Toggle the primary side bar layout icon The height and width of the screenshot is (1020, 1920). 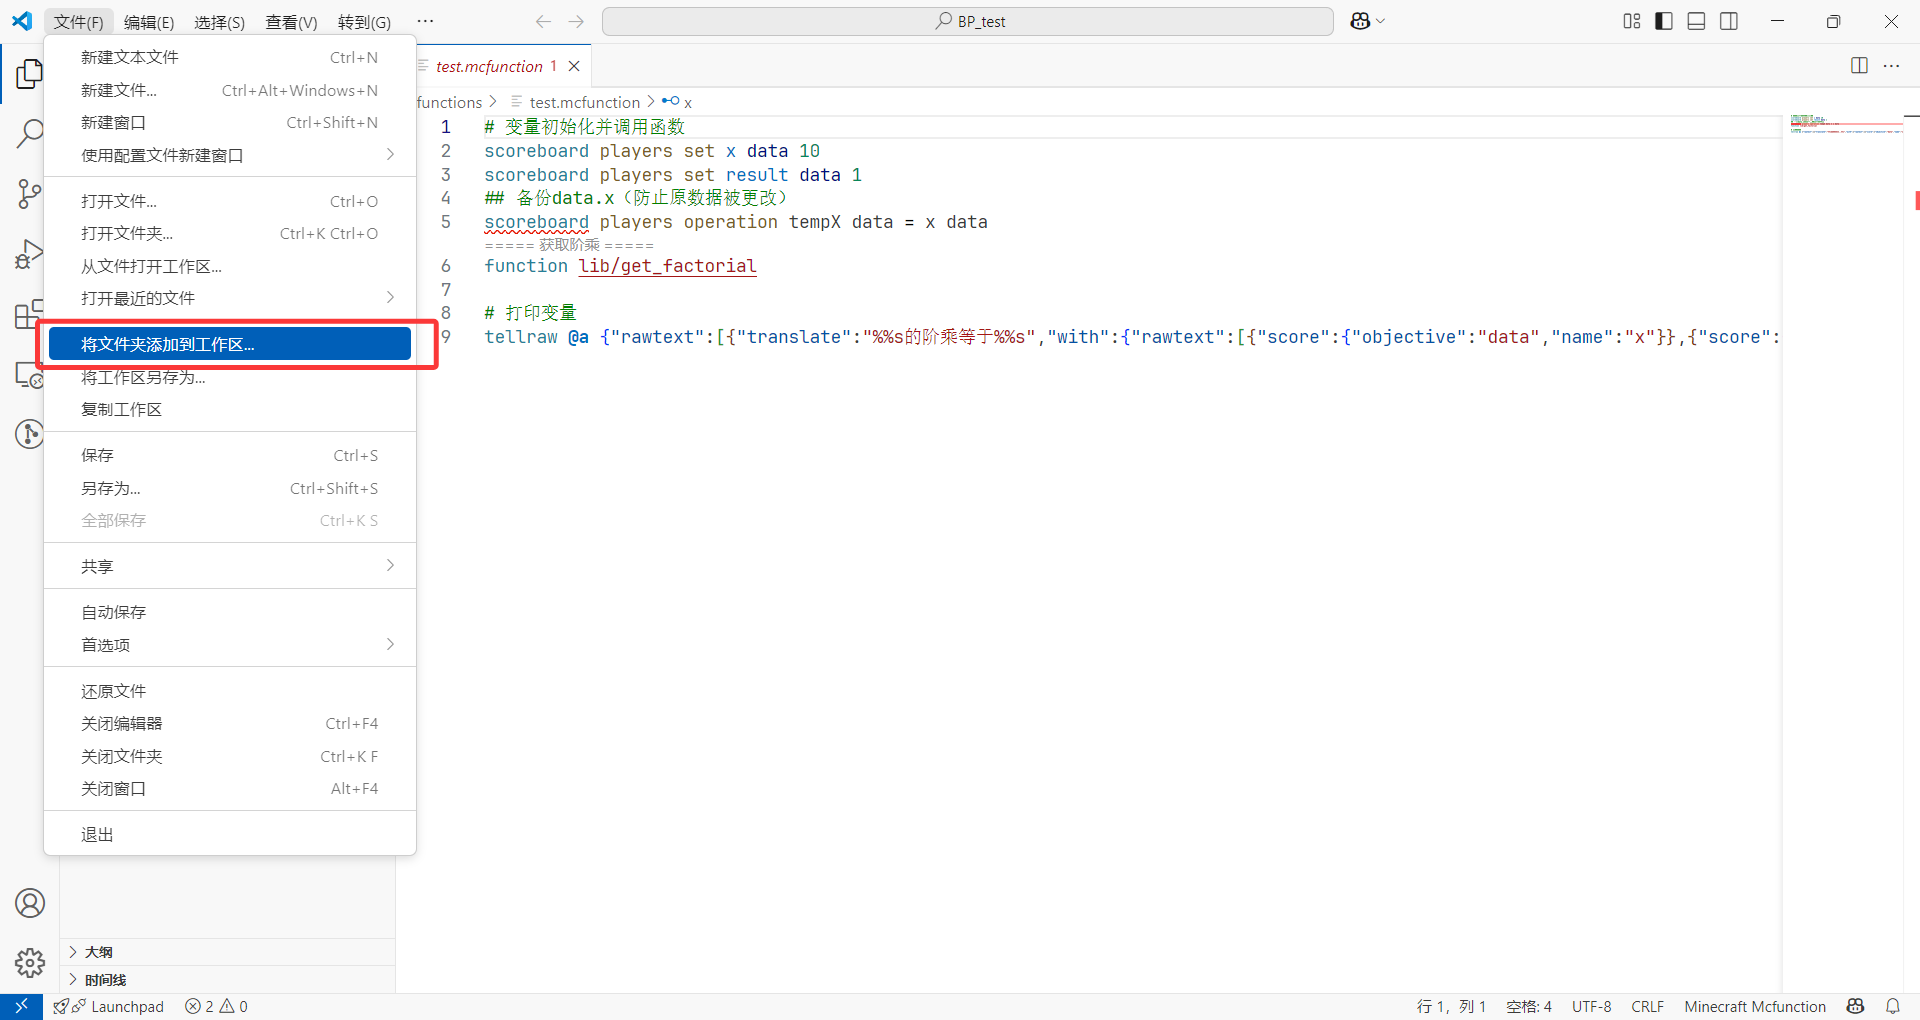[x=1664, y=21]
